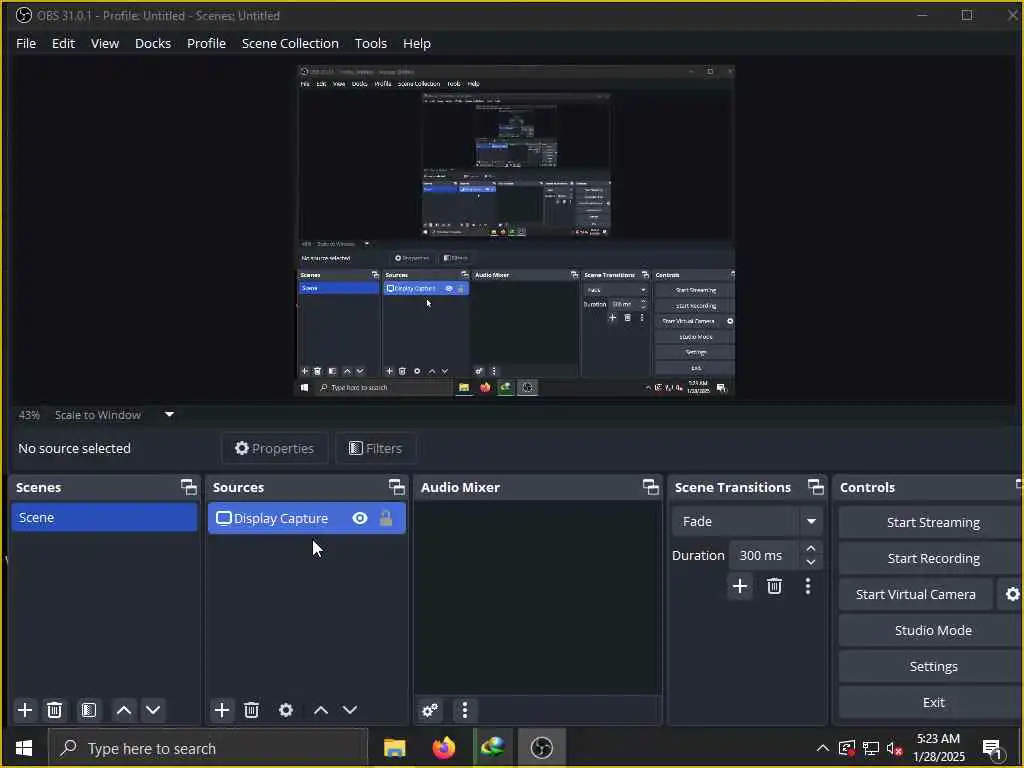1024x768 pixels.
Task: Click network icon in system tray
Action: click(870, 748)
